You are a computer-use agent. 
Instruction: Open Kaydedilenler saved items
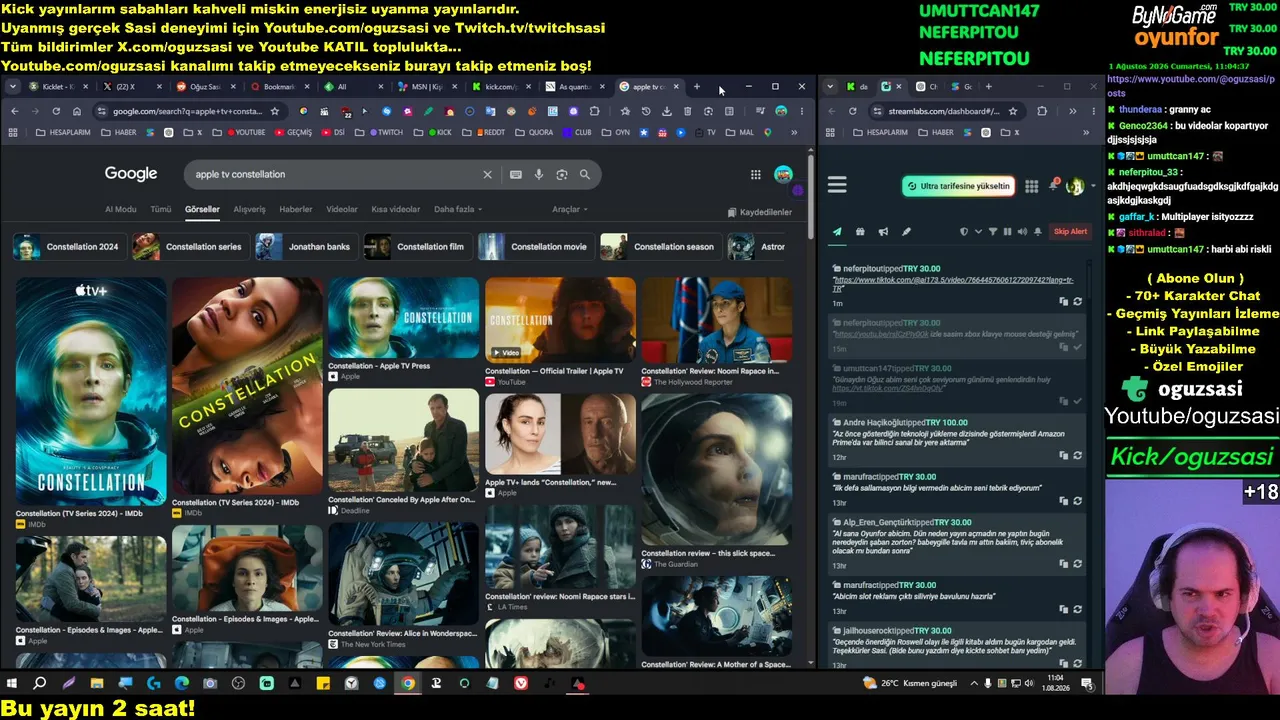tap(760, 212)
